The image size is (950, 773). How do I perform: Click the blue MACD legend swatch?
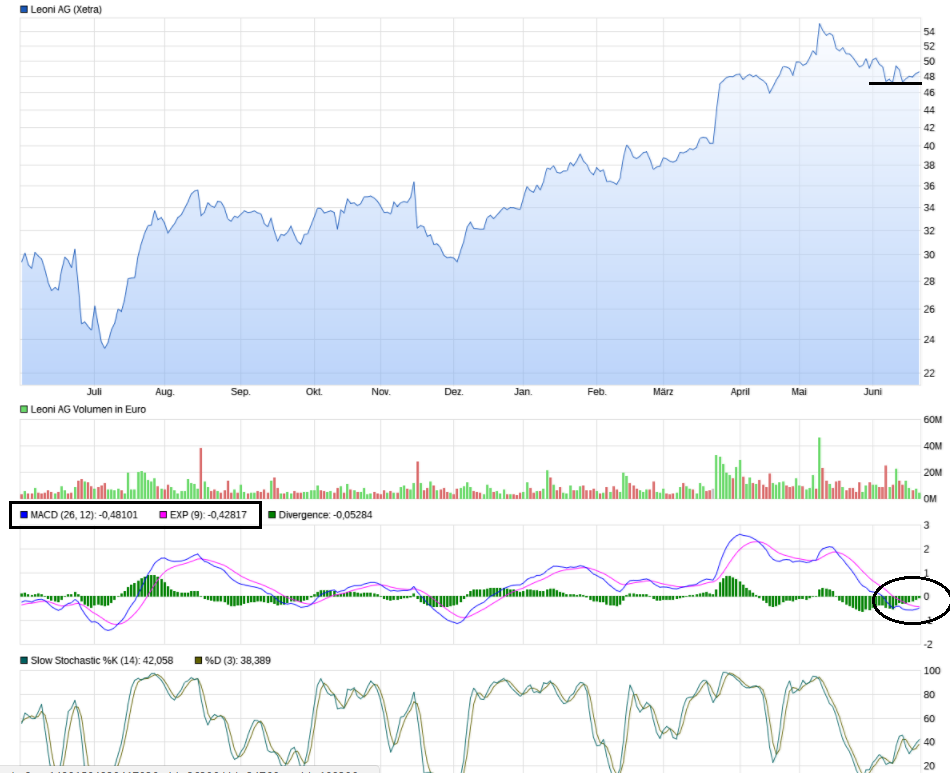(x=24, y=515)
